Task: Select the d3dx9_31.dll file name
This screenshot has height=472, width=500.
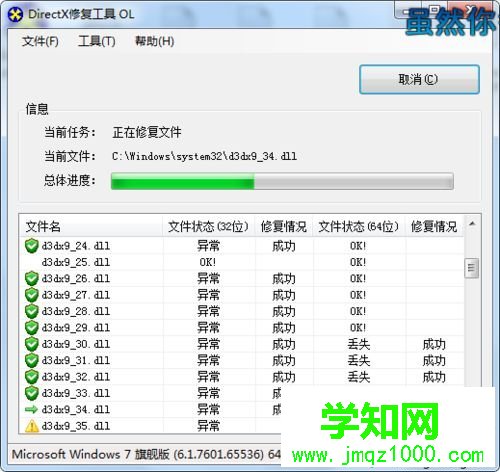Action: coord(76,360)
